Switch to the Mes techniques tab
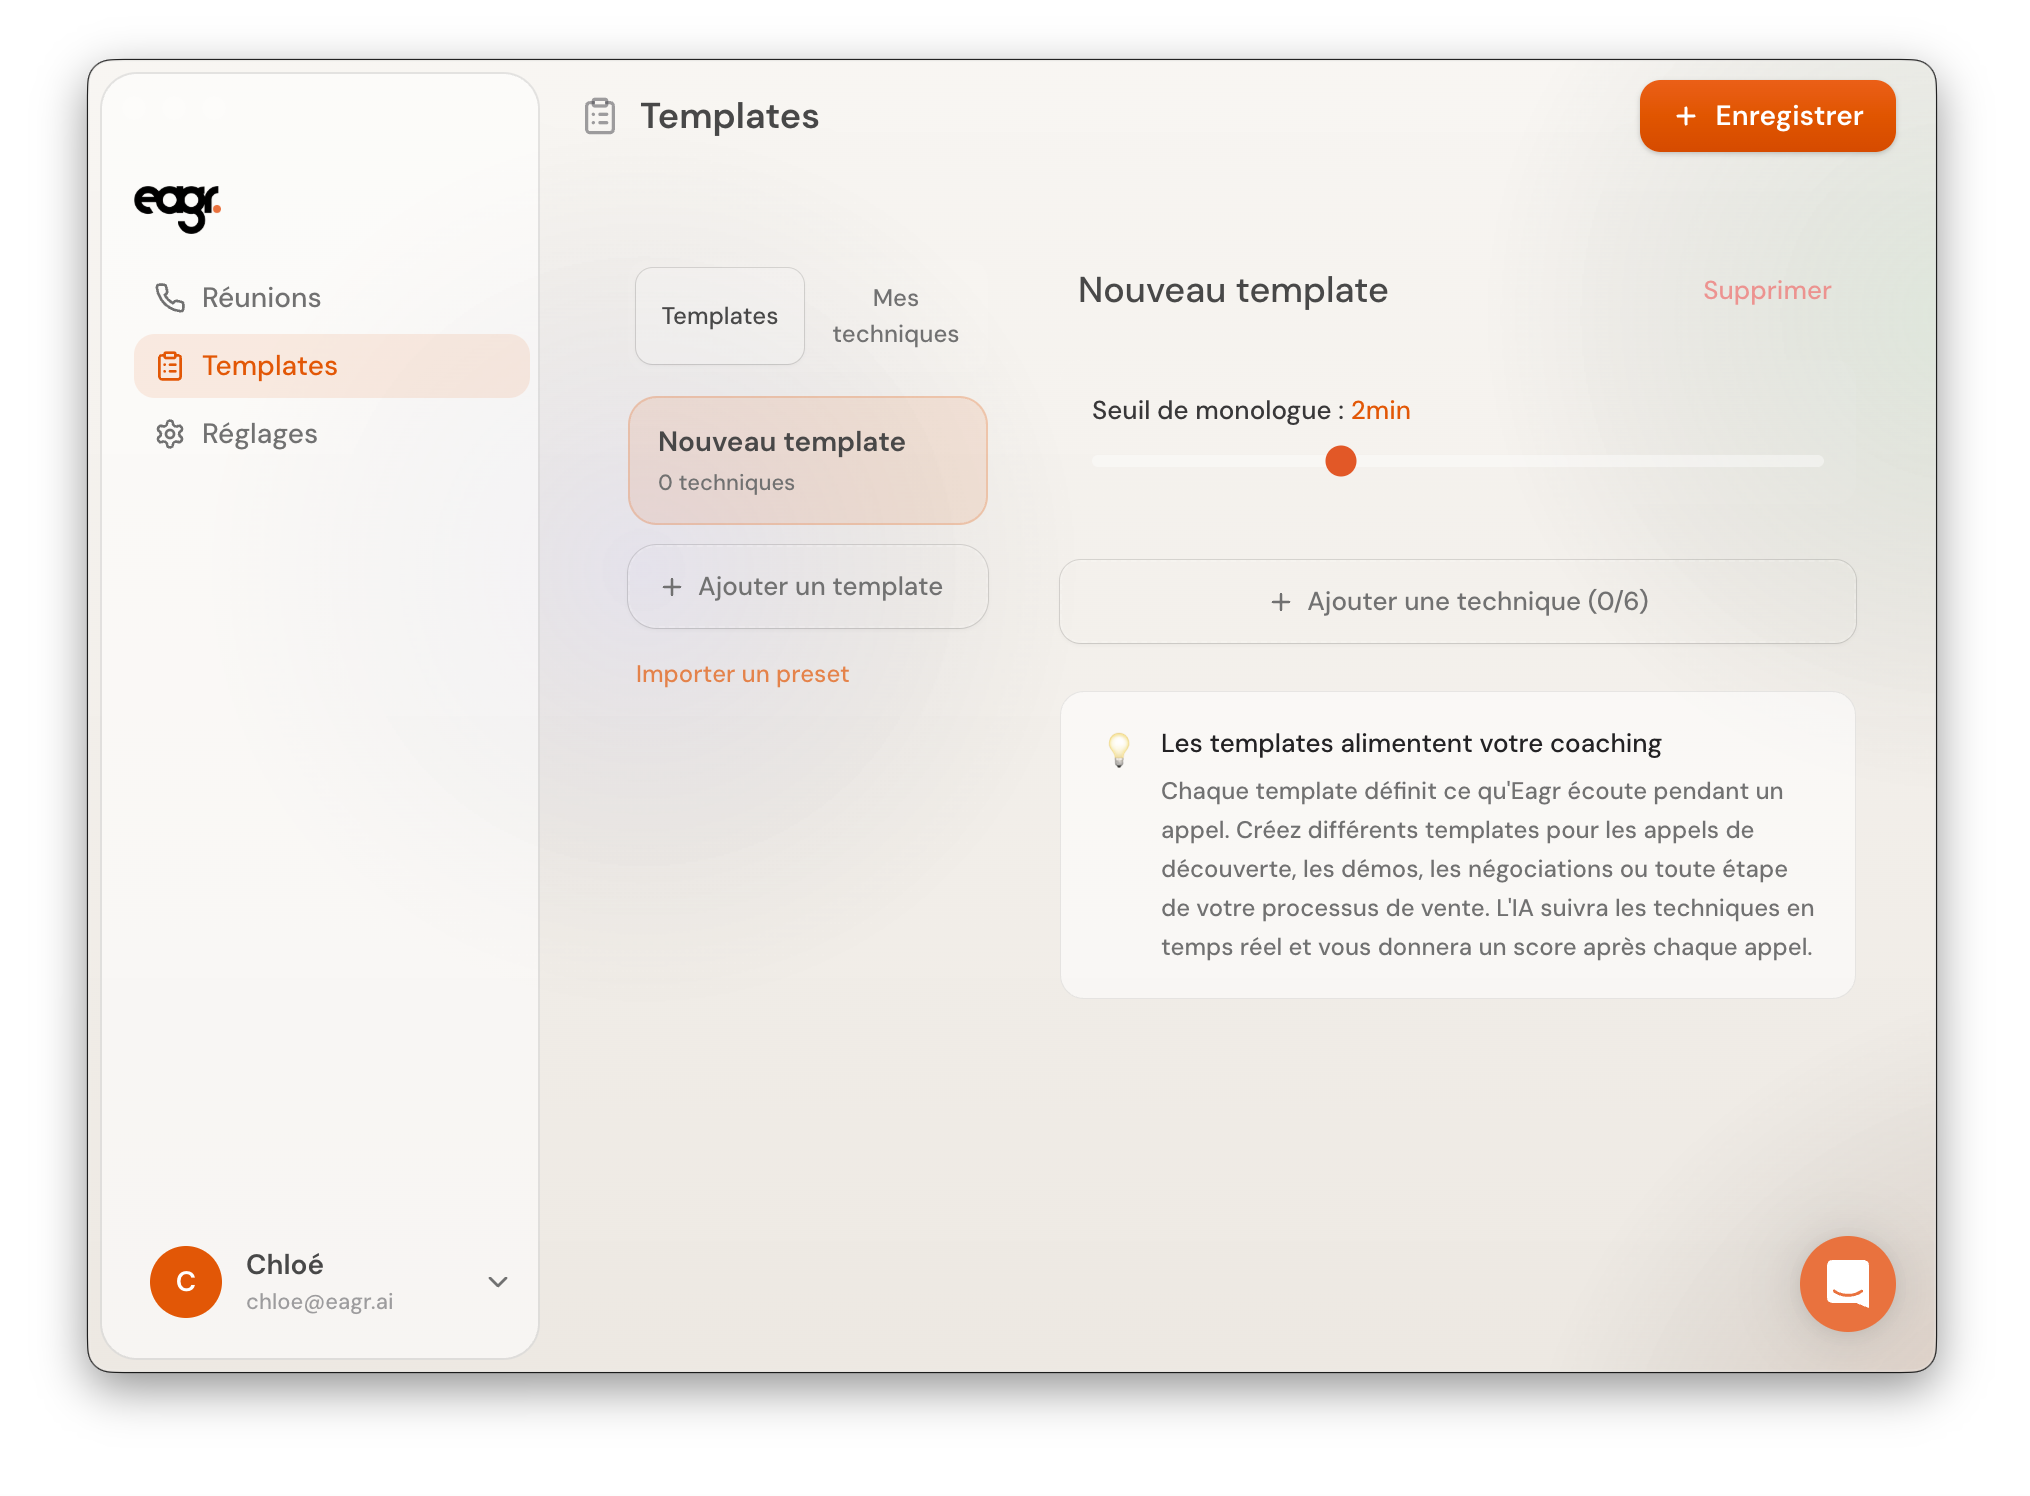 coord(895,316)
